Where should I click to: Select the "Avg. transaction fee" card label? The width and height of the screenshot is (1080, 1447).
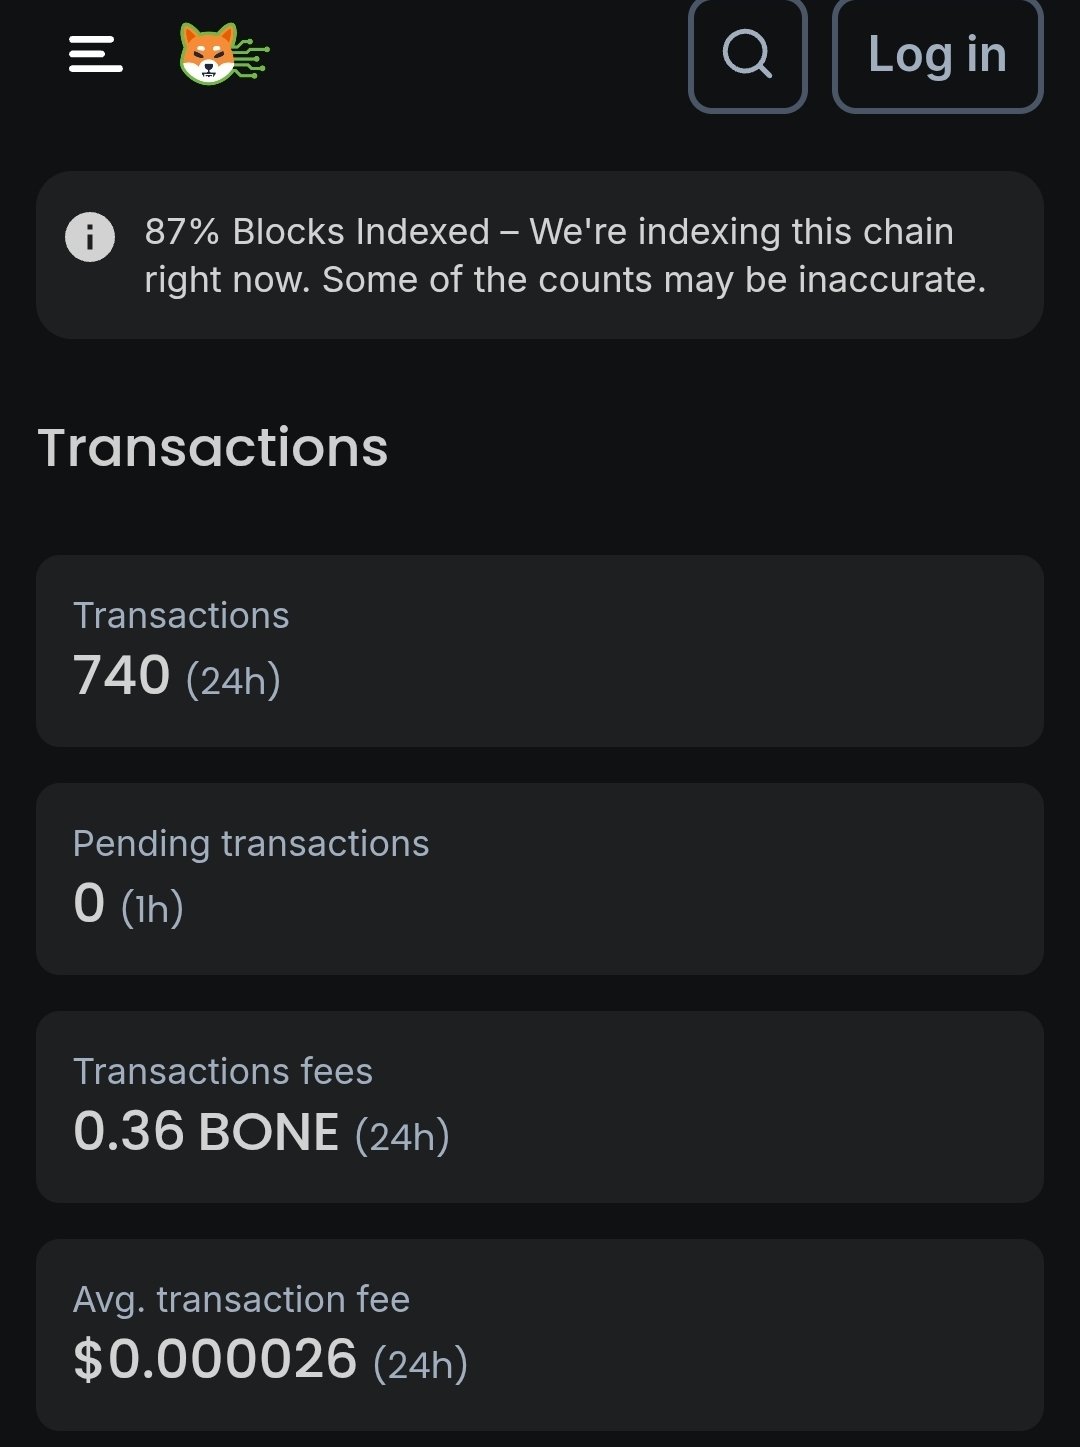pos(241,1300)
